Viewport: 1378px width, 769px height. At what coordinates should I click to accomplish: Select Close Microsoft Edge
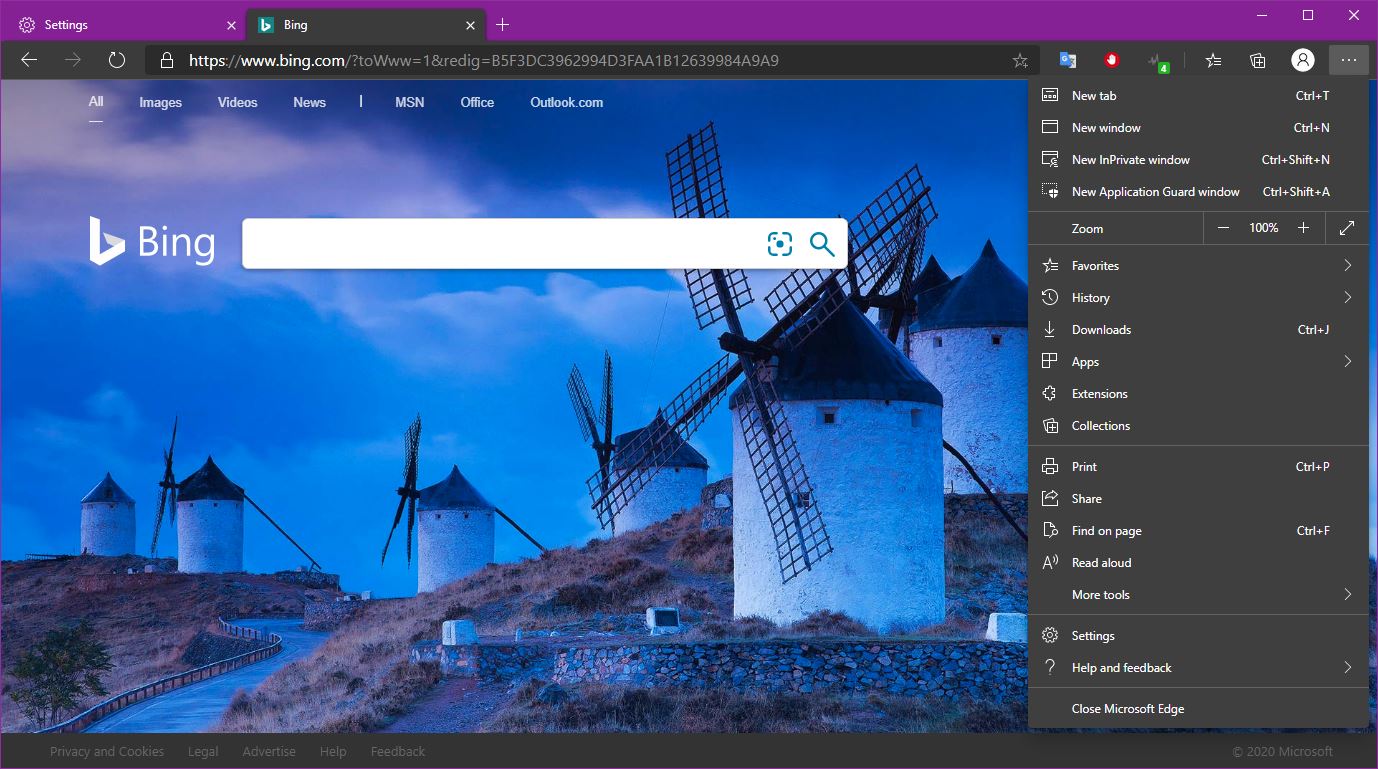[1198, 709]
